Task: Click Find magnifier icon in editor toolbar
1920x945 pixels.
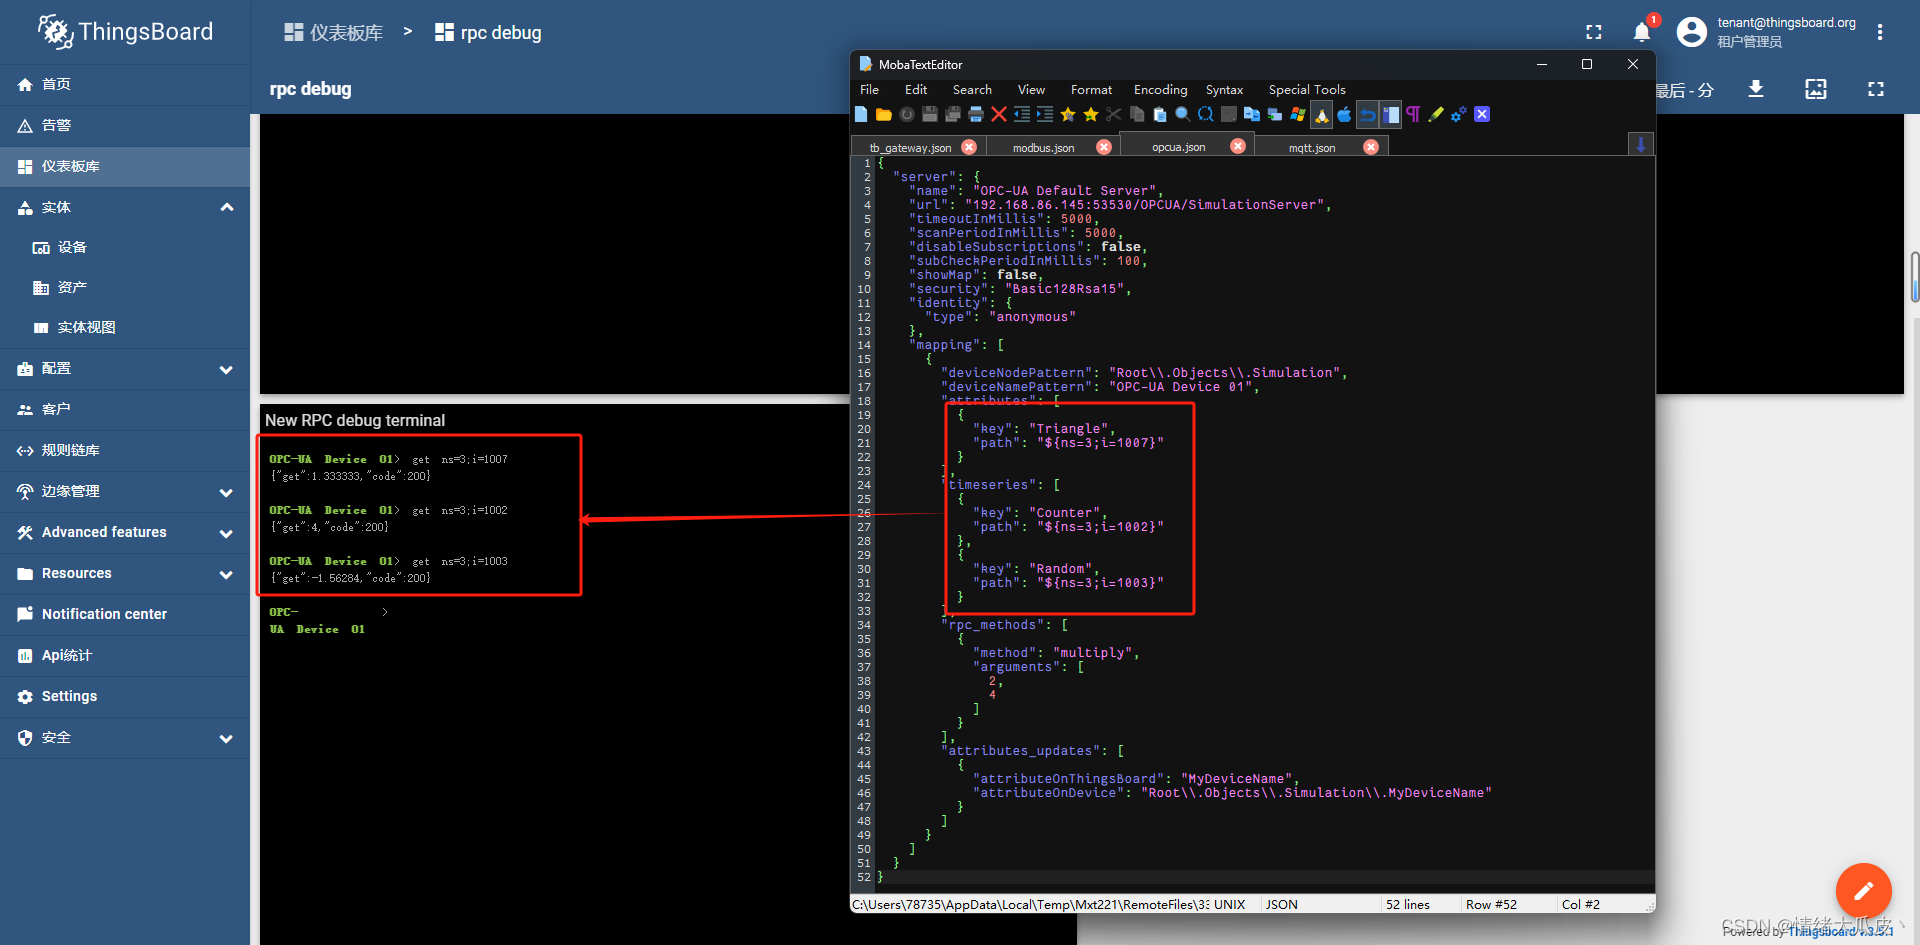Action: point(1183,114)
